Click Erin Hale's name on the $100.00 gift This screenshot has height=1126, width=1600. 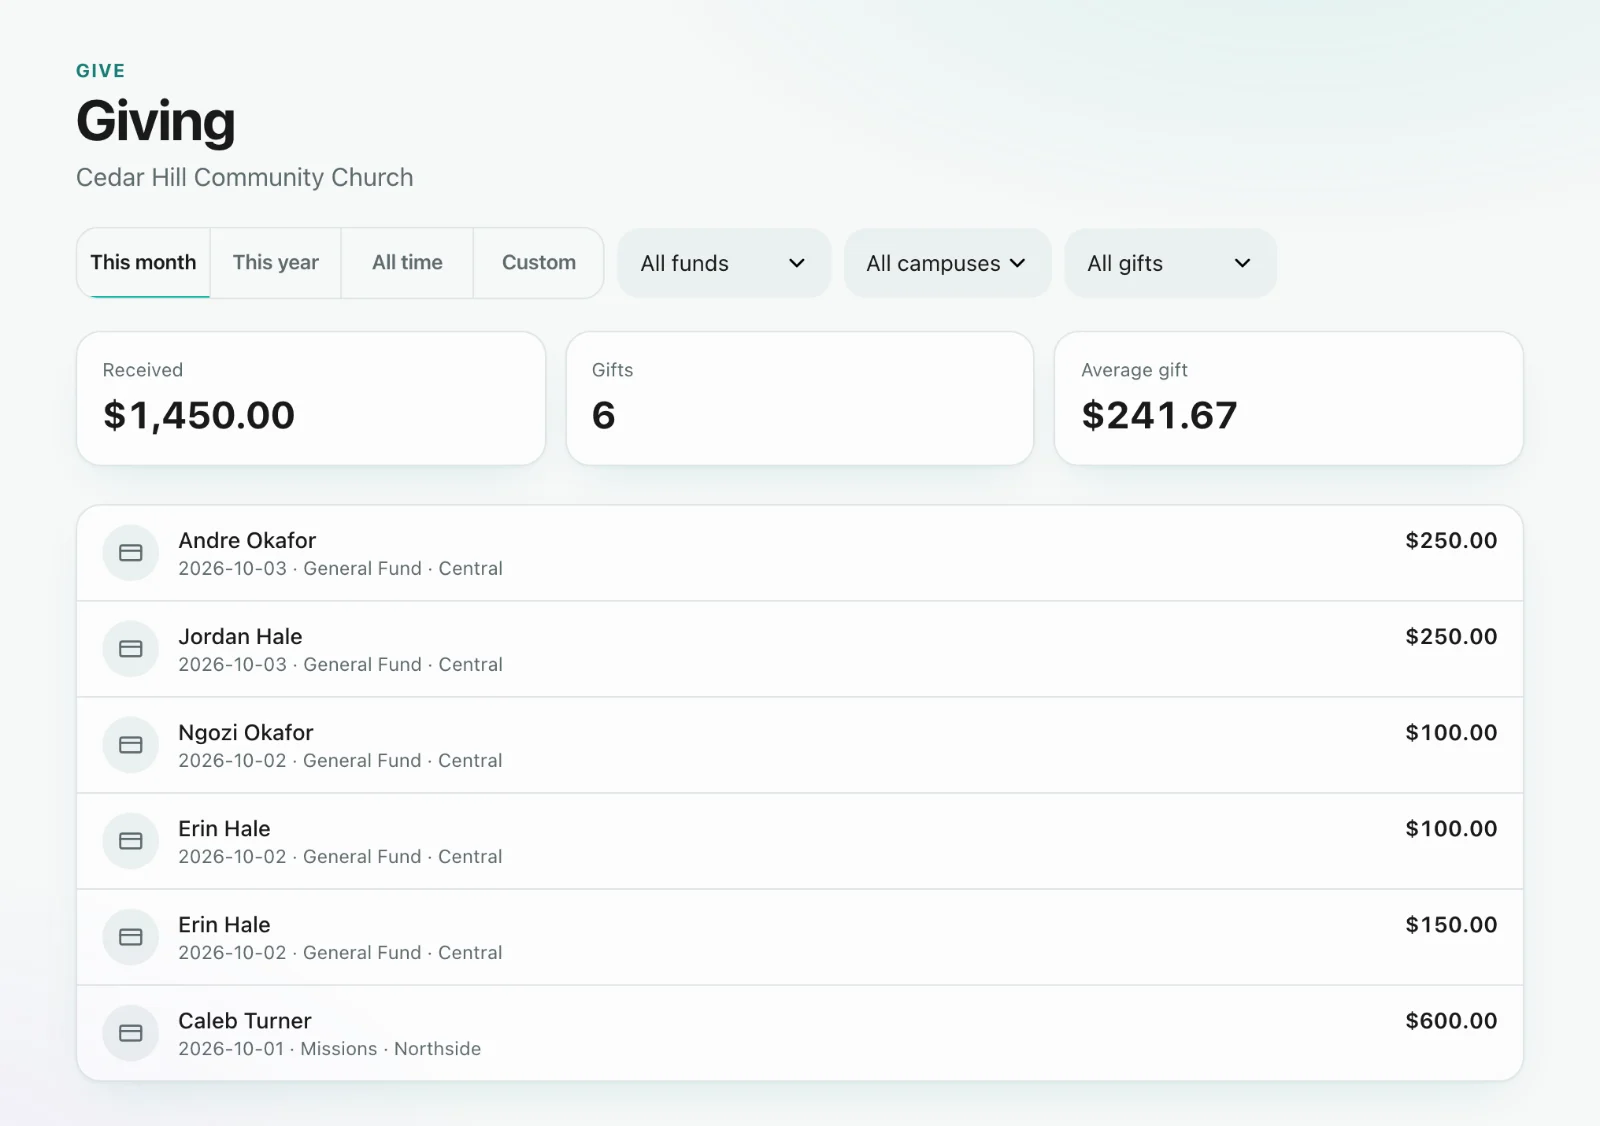tap(224, 829)
